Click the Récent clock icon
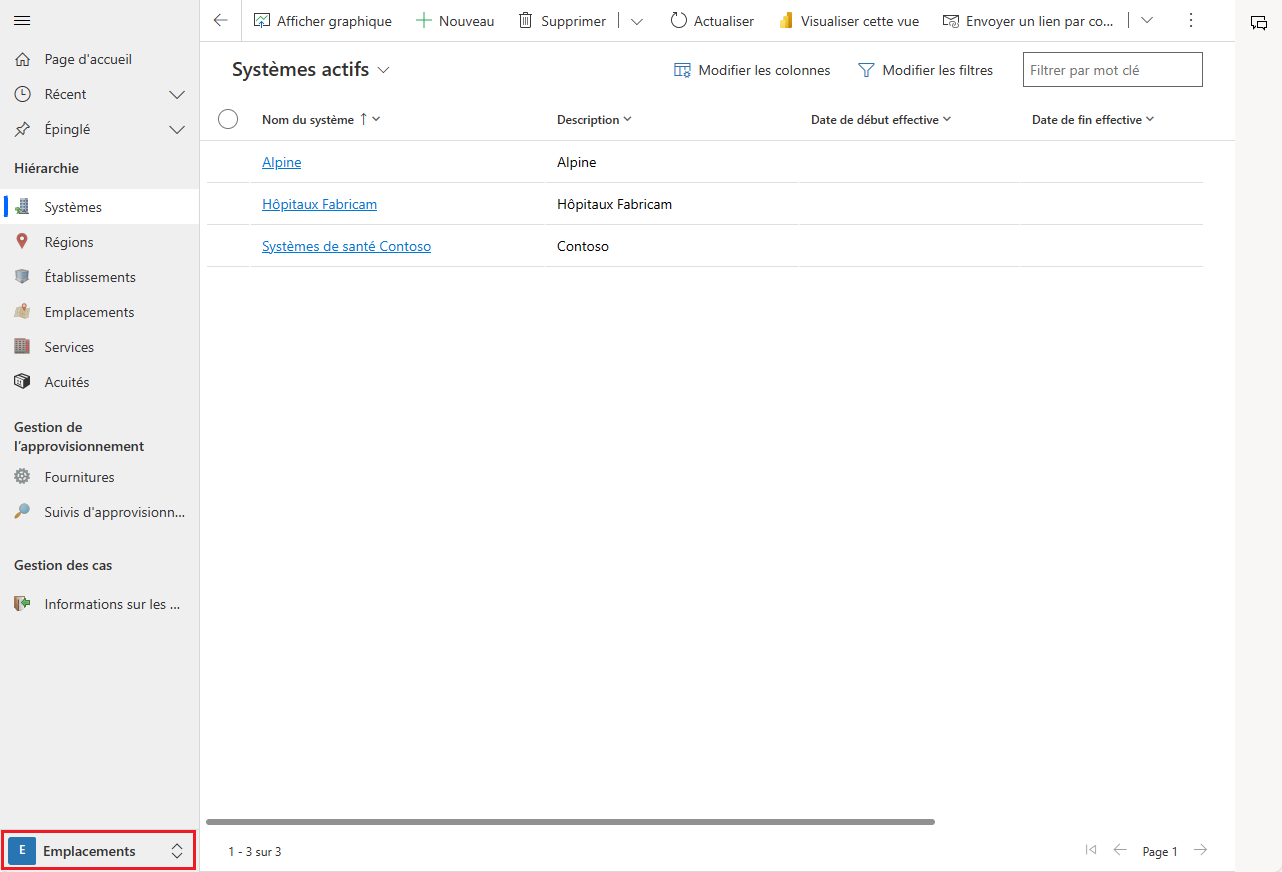 pos(23,94)
